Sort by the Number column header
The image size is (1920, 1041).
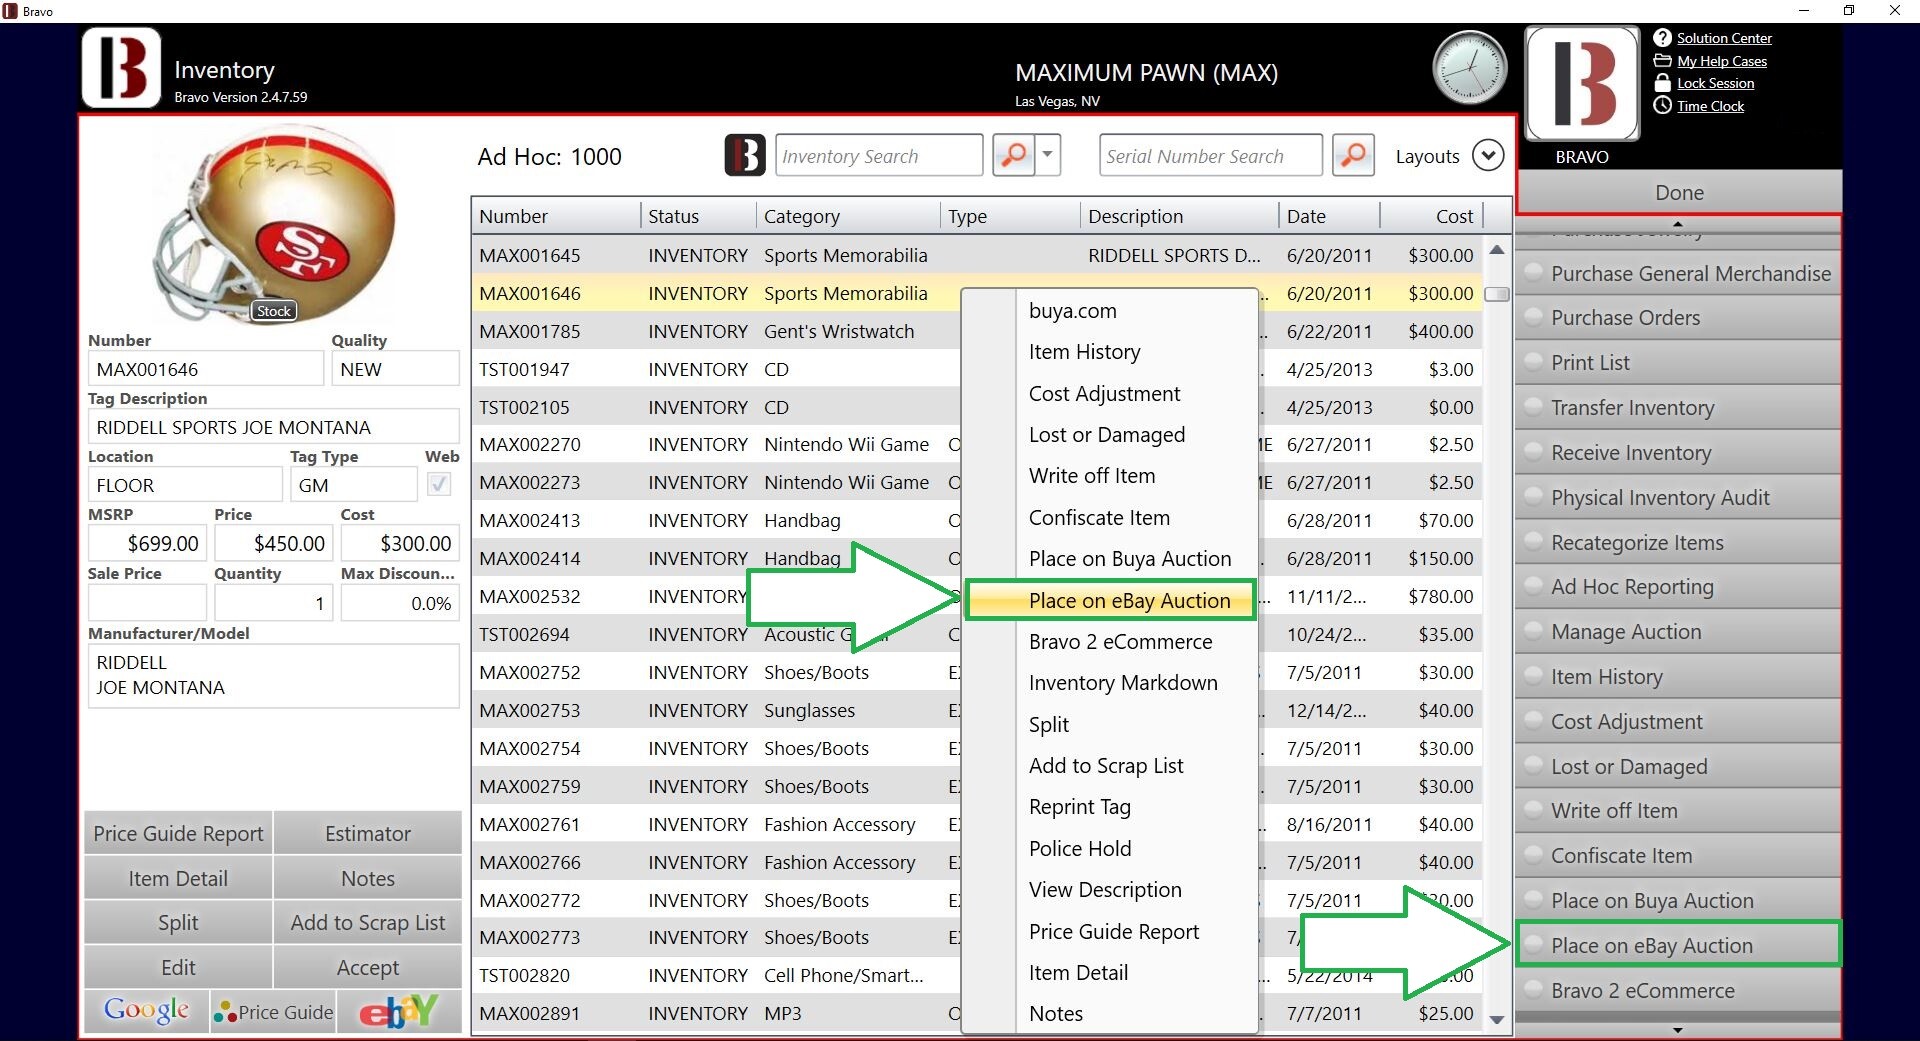(556, 216)
